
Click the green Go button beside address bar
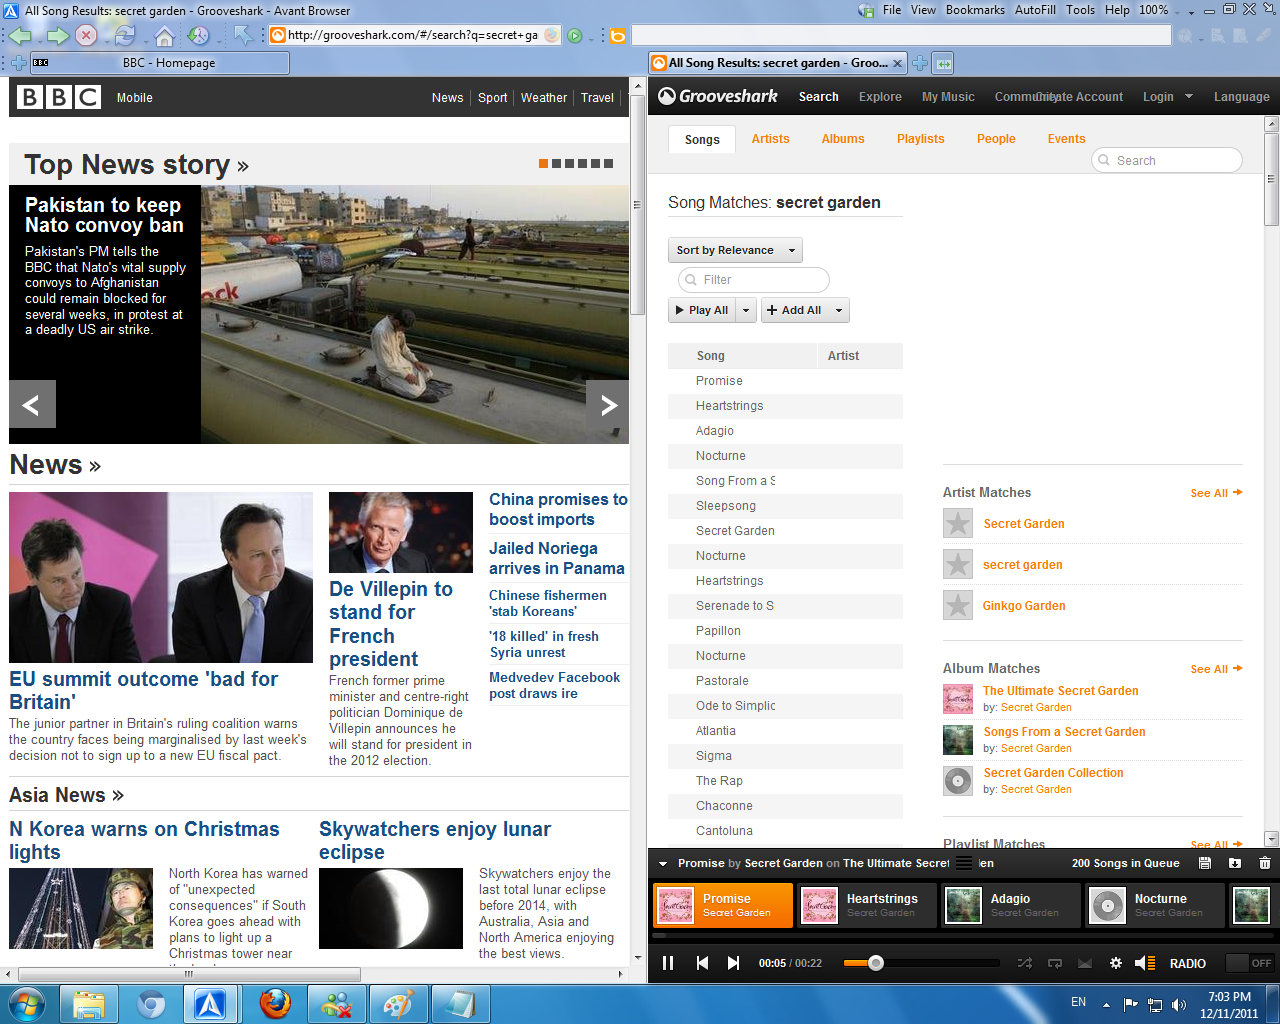click(575, 36)
